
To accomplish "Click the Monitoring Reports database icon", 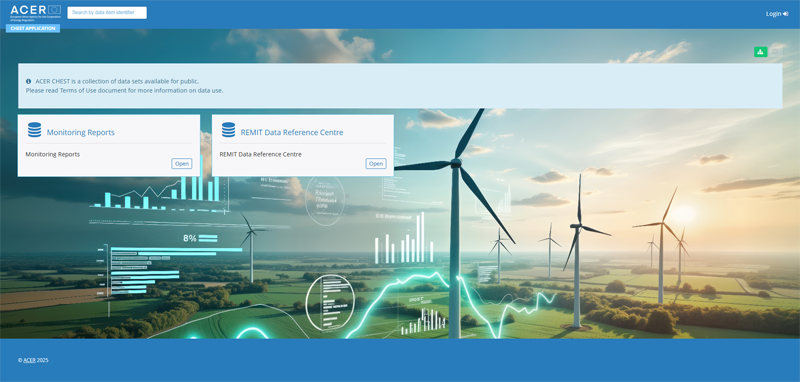I will pos(34,130).
